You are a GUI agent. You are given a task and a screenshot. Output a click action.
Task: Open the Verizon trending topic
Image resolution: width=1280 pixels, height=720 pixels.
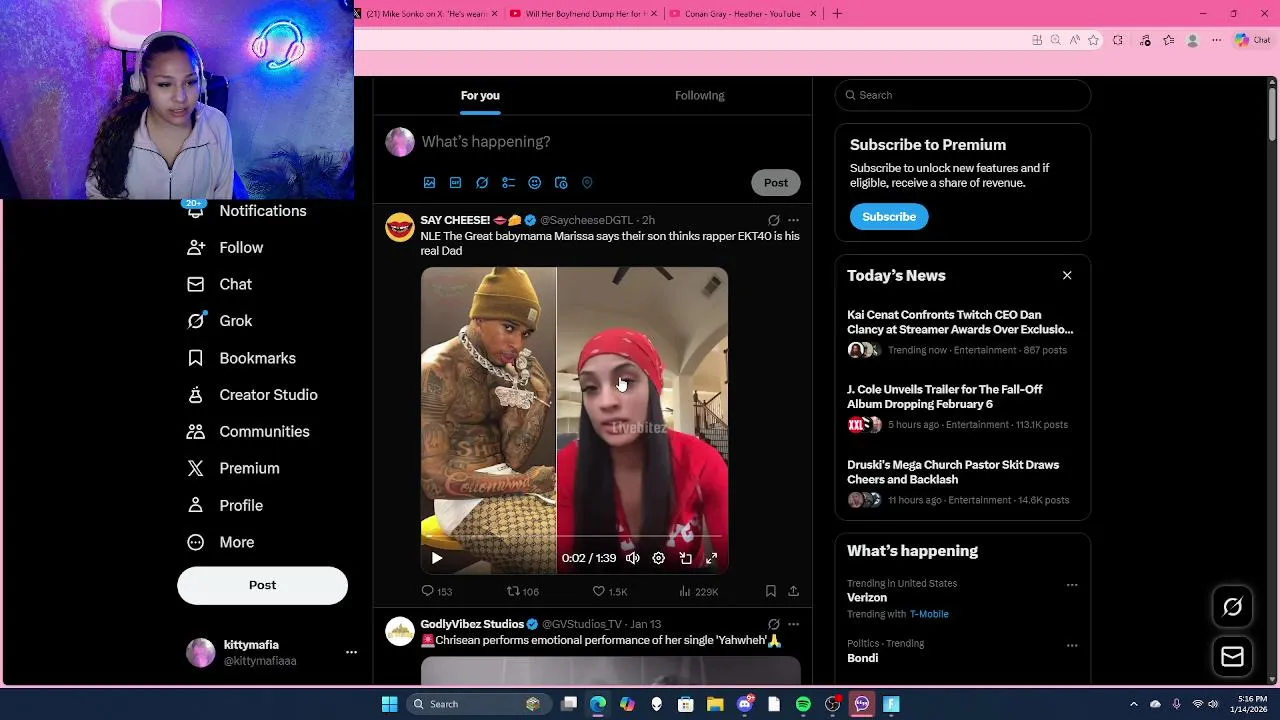click(x=867, y=598)
